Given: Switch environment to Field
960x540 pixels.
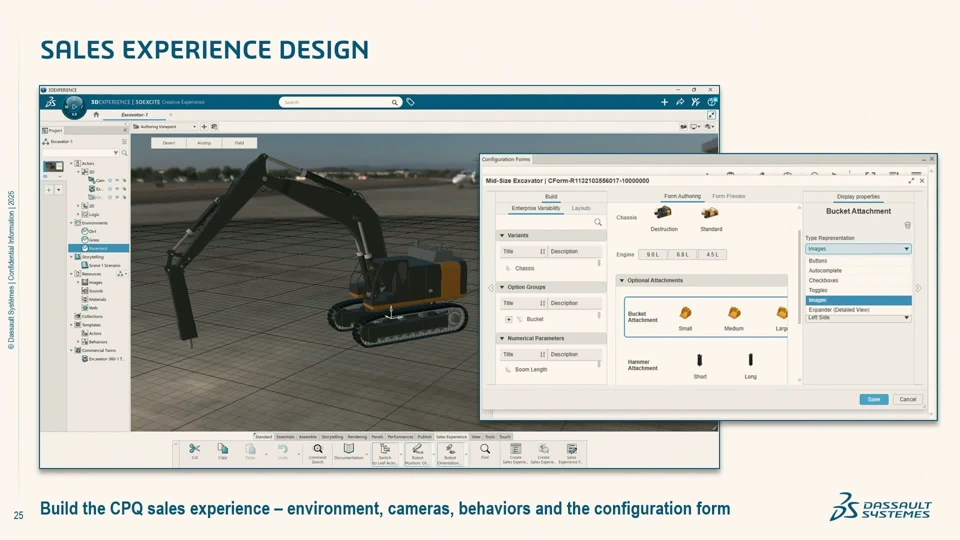Looking at the screenshot, I should 239,143.
